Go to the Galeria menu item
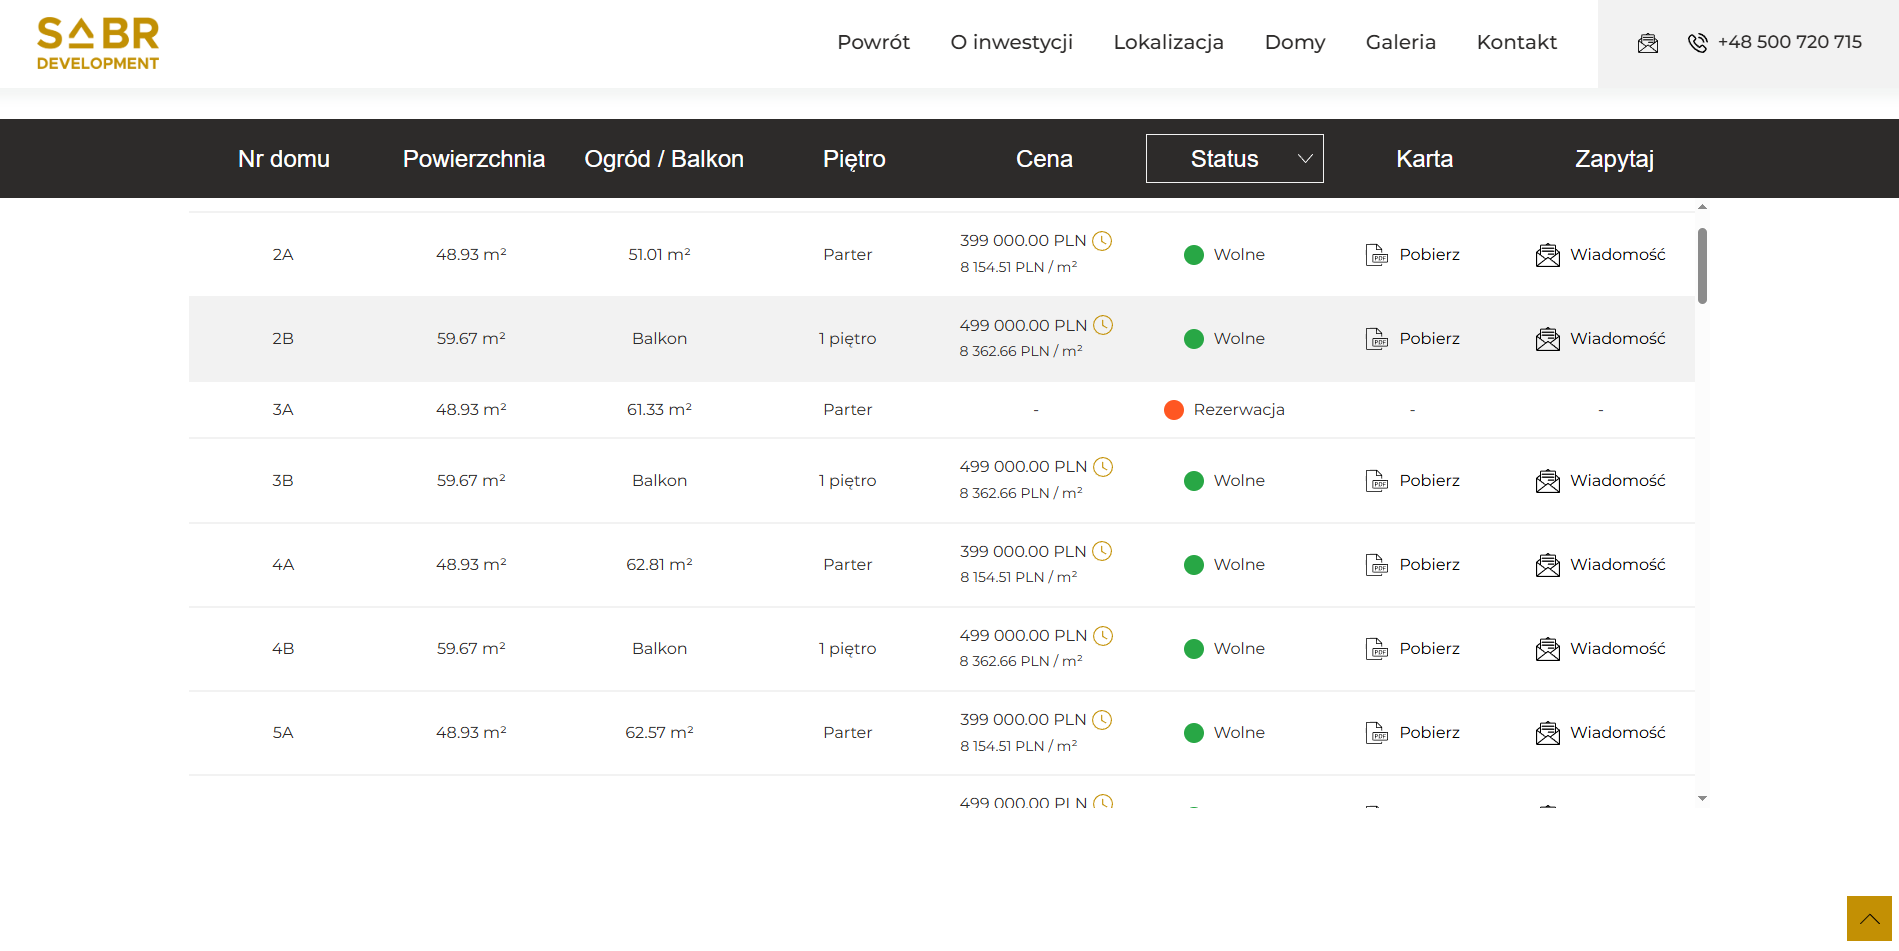Viewport: 1899px width, 951px height. click(1400, 42)
